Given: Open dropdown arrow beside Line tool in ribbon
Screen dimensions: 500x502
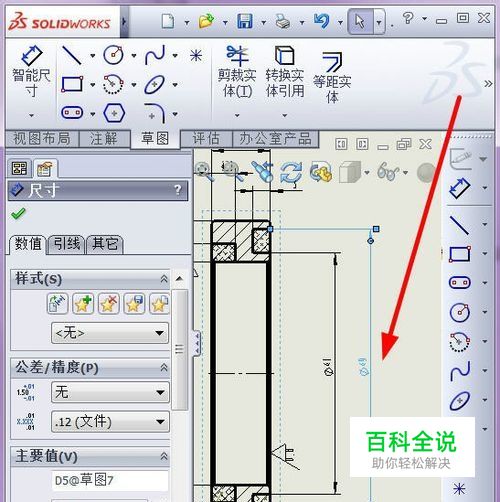Looking at the screenshot, I should pyautogui.click(x=92, y=56).
